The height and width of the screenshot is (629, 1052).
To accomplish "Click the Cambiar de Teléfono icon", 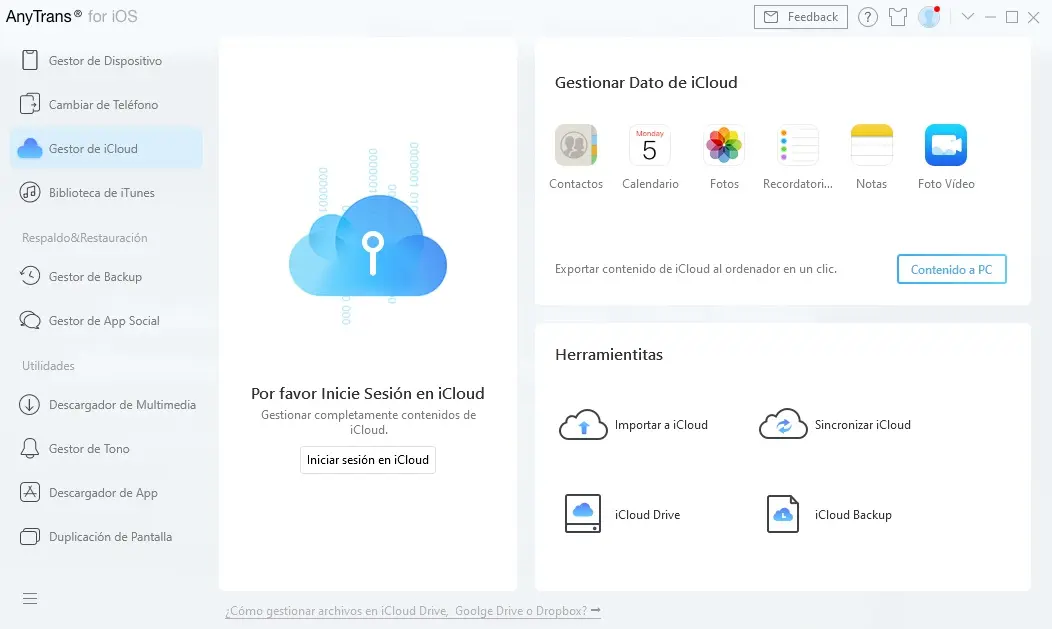I will click(x=30, y=105).
